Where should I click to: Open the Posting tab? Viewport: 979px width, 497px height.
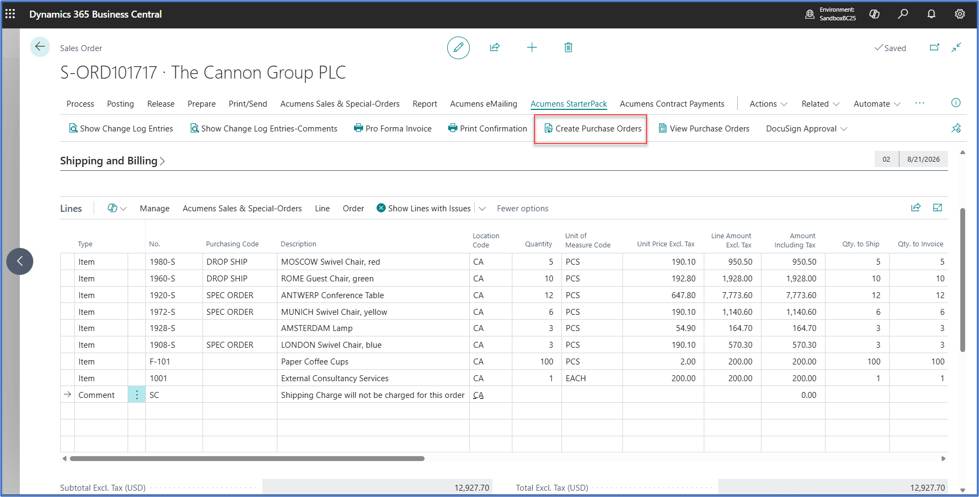tap(121, 104)
